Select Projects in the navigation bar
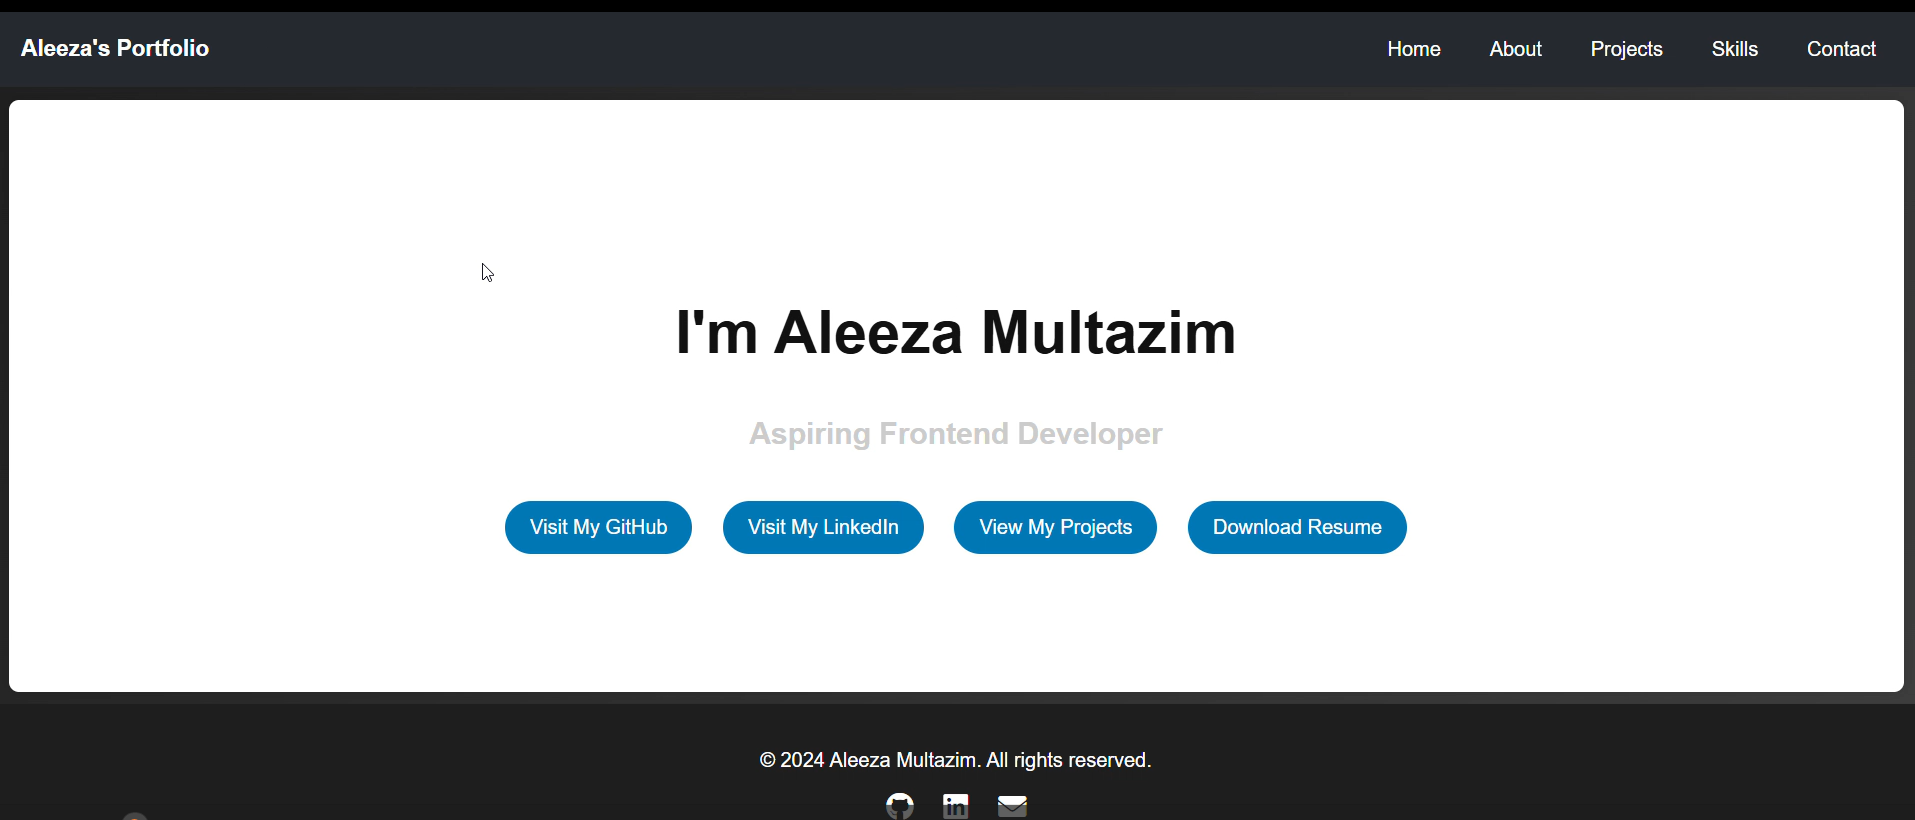This screenshot has height=820, width=1915. click(1626, 48)
